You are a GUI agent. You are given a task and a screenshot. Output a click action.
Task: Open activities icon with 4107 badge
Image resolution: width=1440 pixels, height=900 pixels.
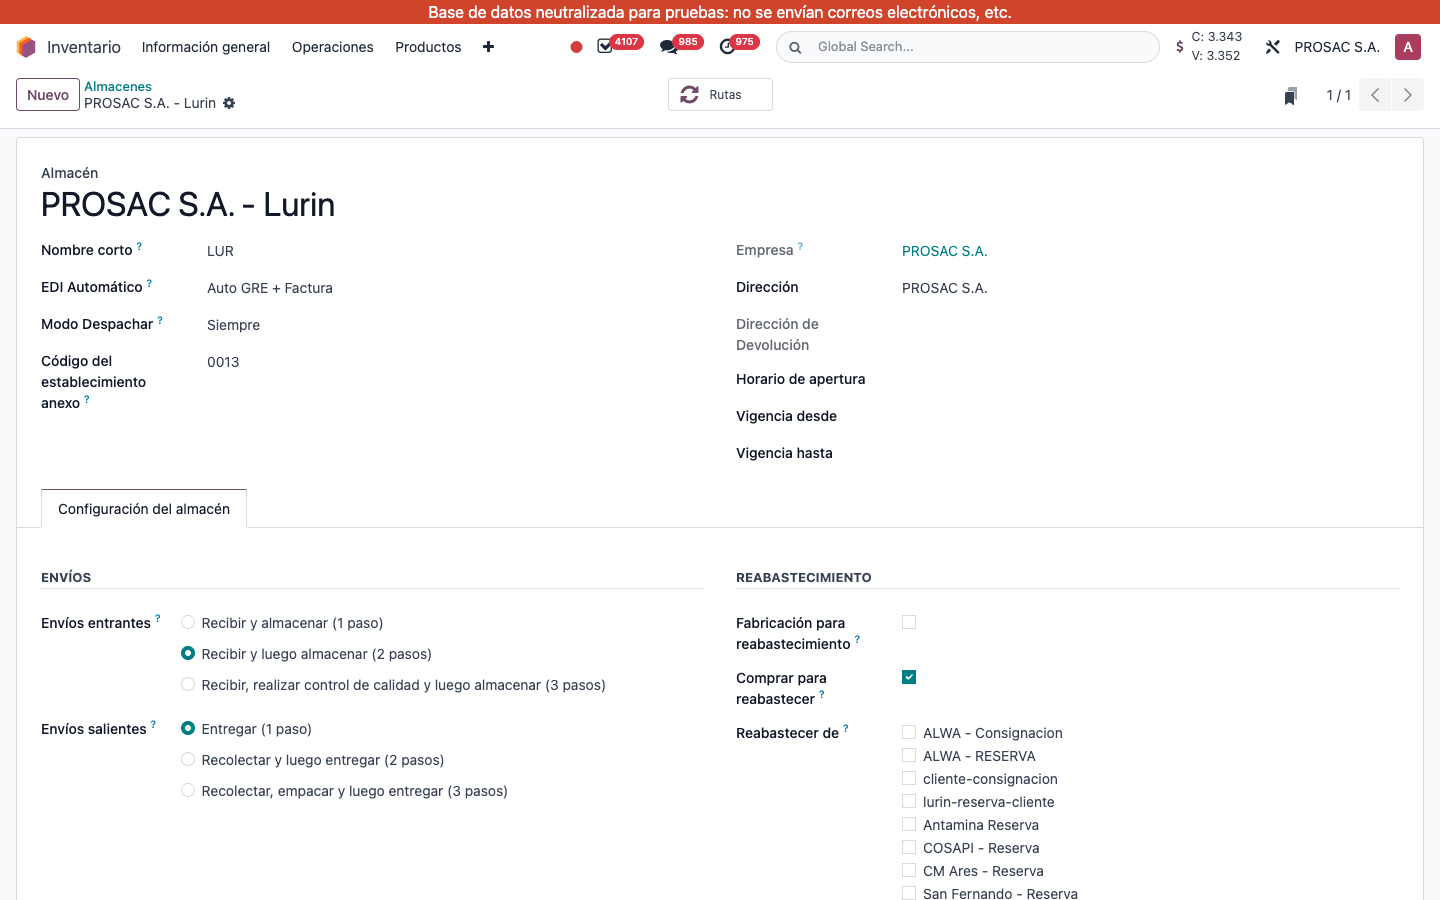tap(605, 47)
